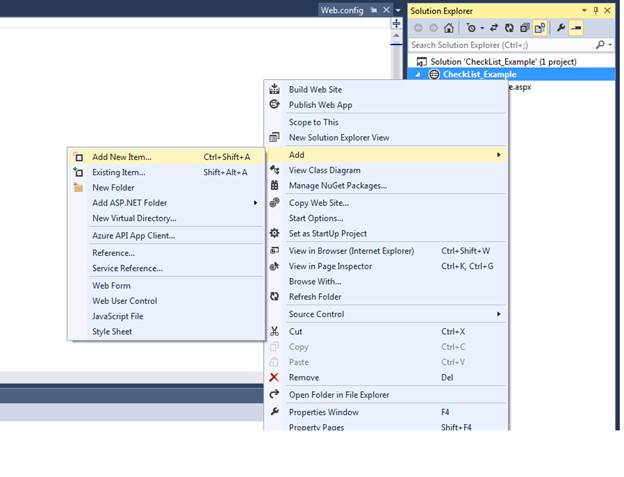Click the Back arrow in Solution Explorer toolbar
624x477 pixels.
[x=418, y=28]
